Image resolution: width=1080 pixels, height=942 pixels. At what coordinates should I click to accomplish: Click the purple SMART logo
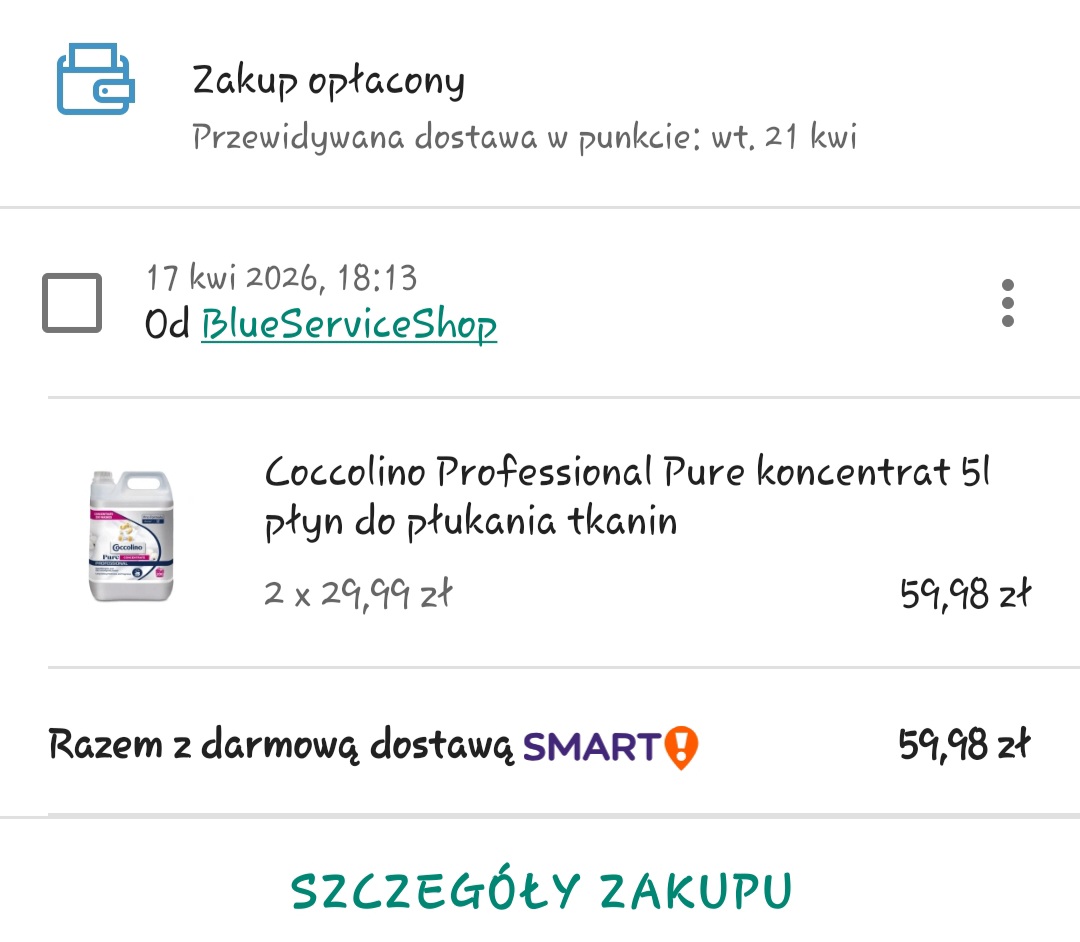(592, 747)
